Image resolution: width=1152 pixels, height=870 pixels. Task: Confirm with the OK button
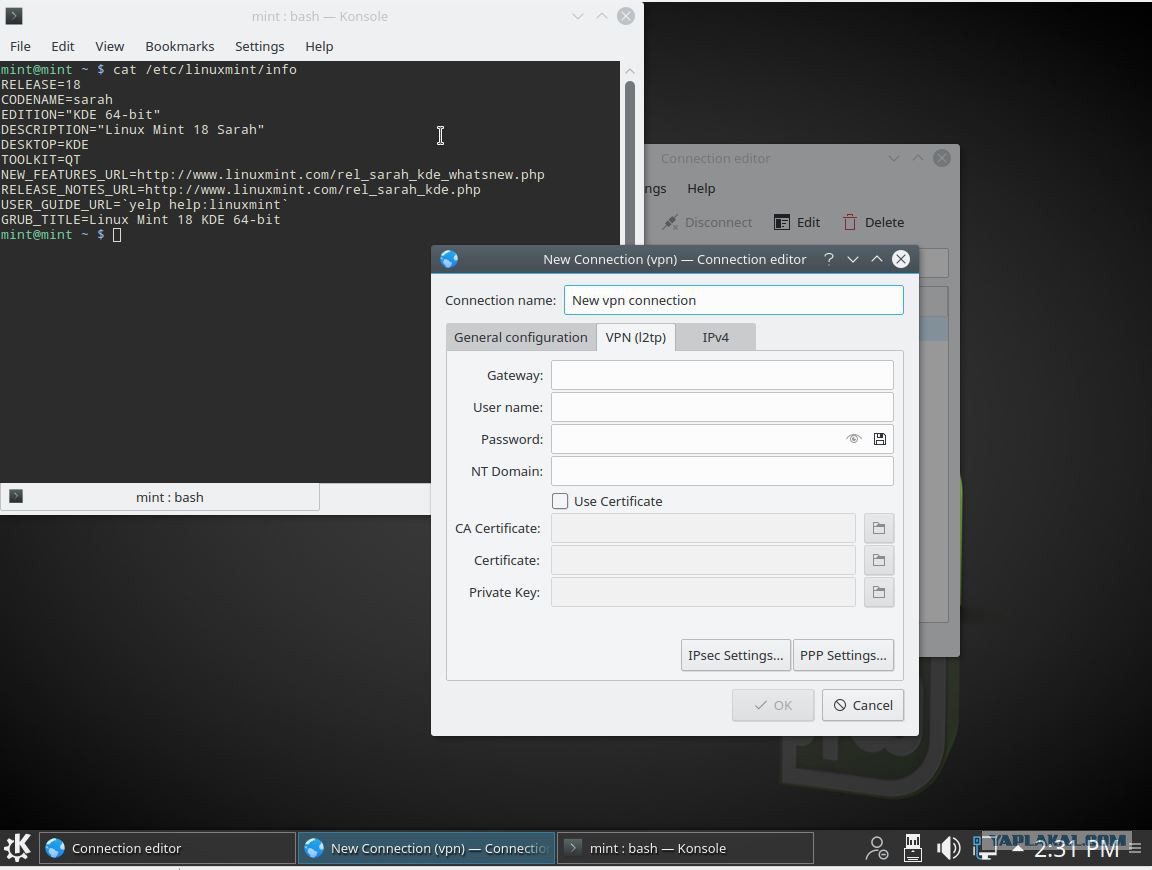[773, 705]
